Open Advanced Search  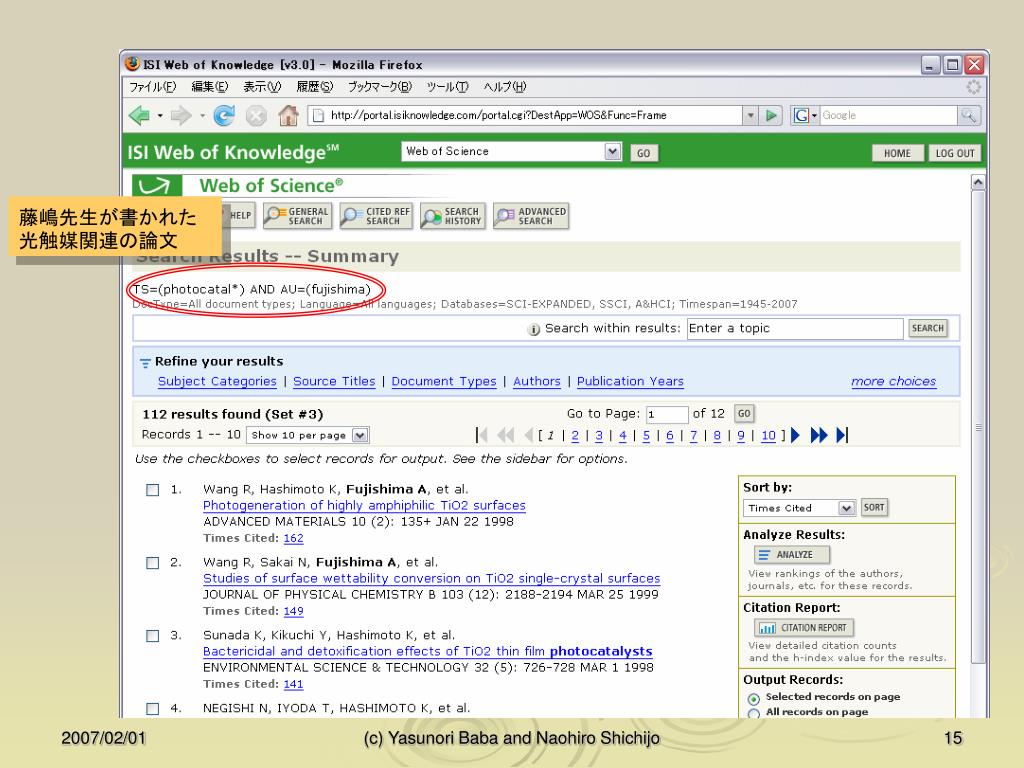[x=531, y=216]
